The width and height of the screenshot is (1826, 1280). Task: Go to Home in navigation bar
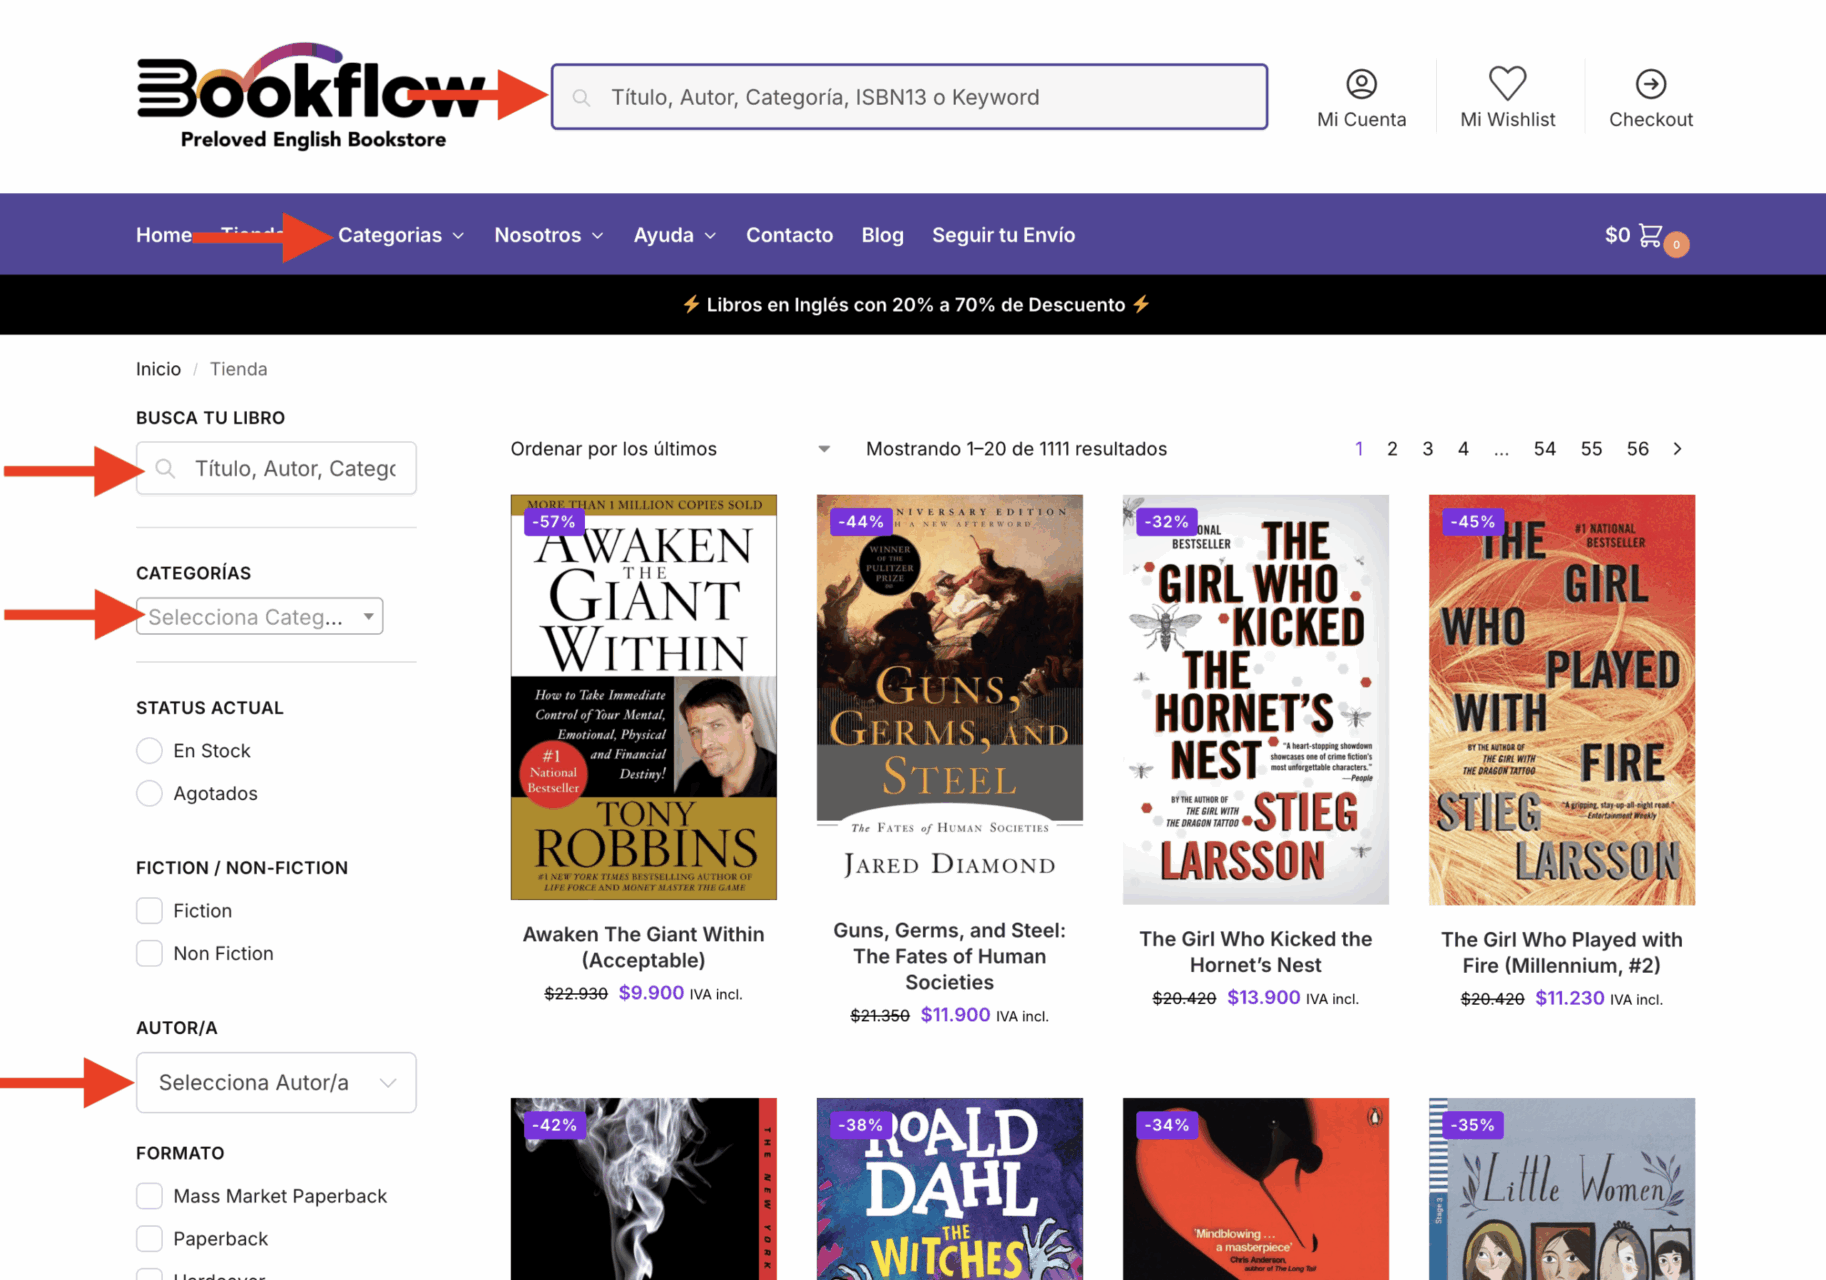tap(164, 235)
